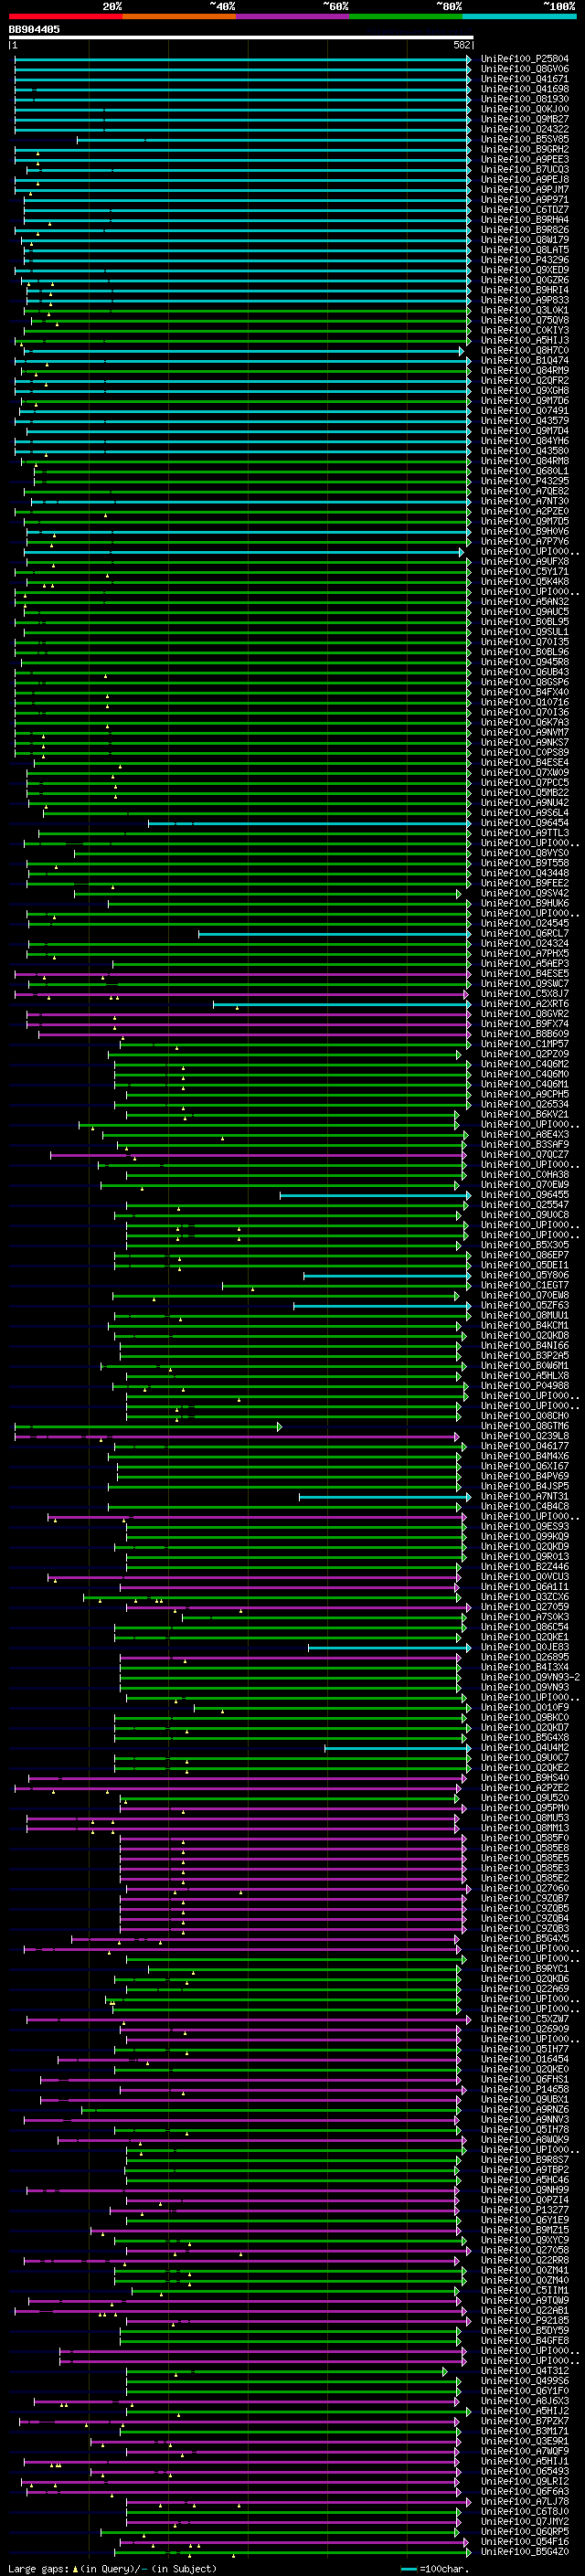Select hit UniRef100_Q8GVR2
The height and width of the screenshot is (2576, 585).
(524, 1014)
